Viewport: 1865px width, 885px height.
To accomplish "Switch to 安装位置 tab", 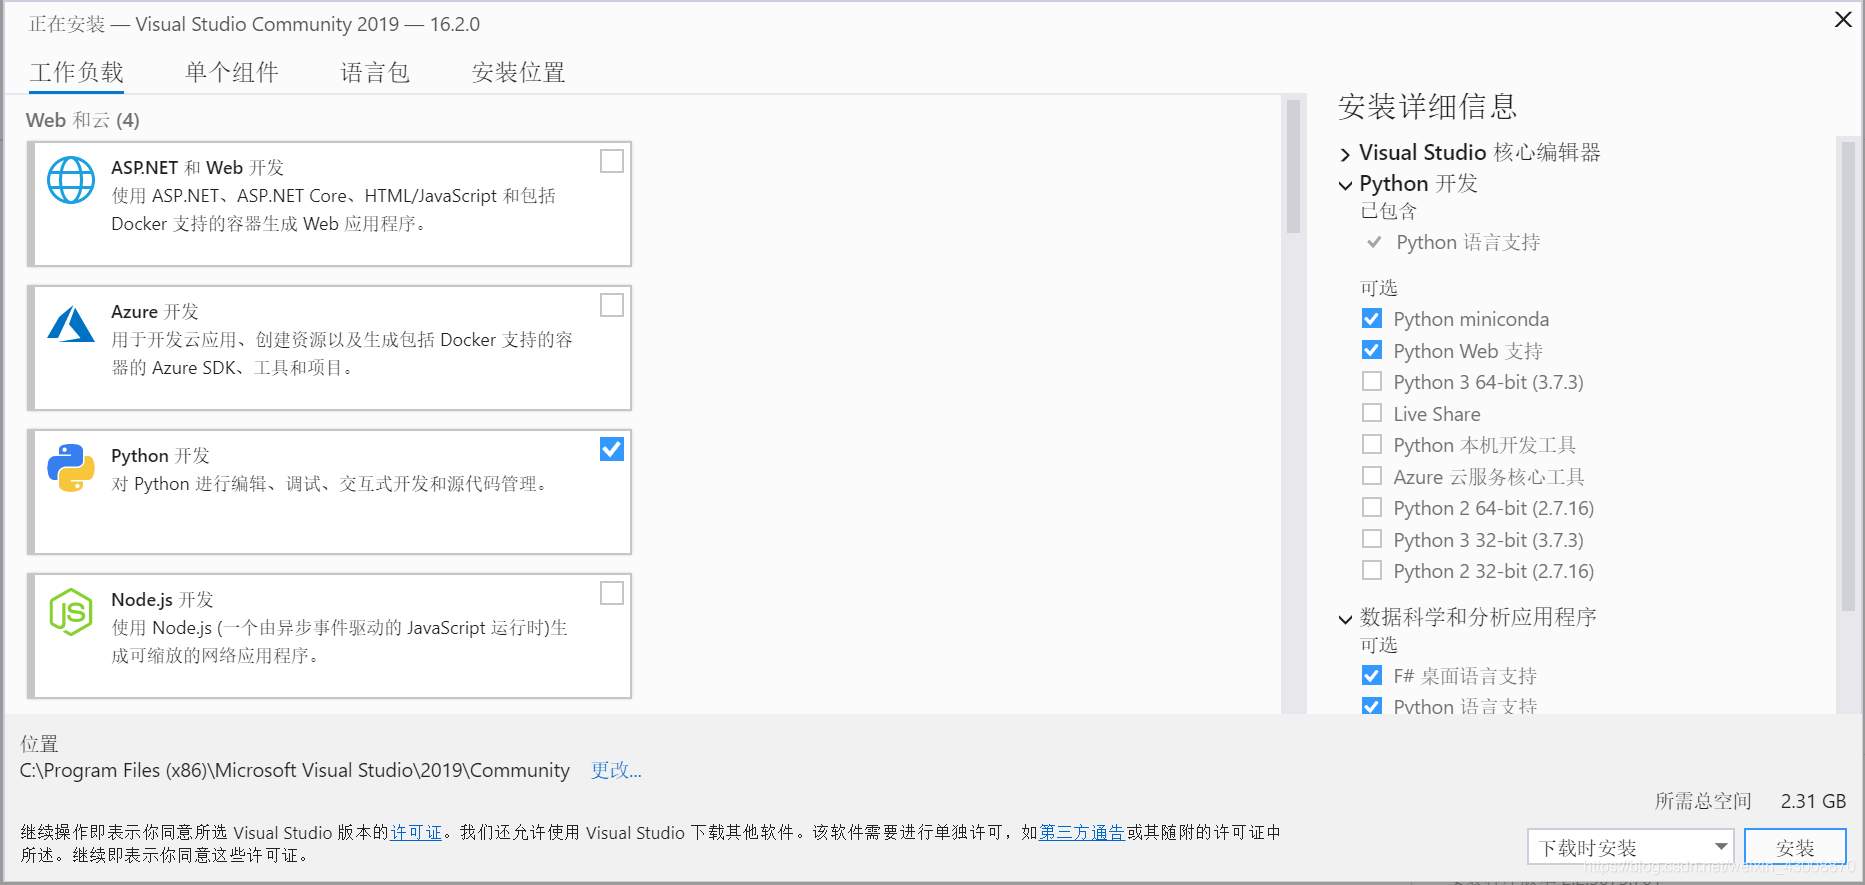I will [x=519, y=72].
